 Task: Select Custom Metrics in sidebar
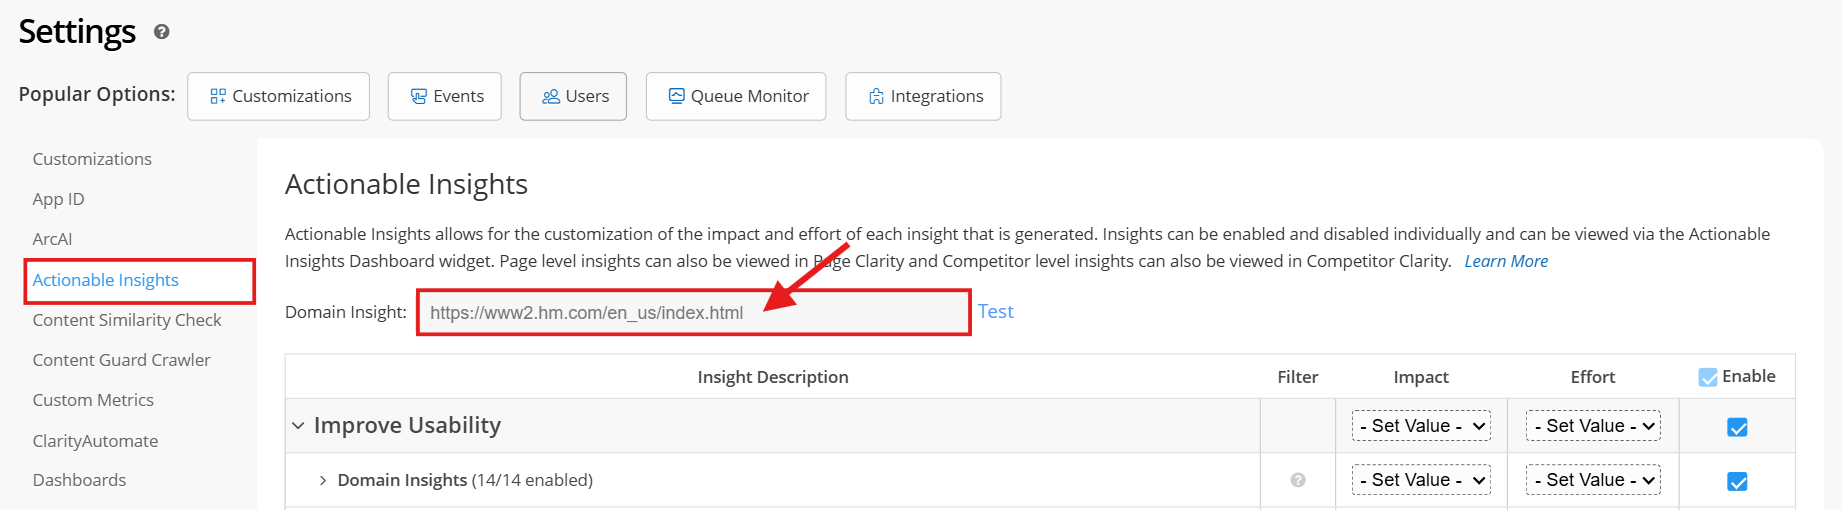point(93,400)
